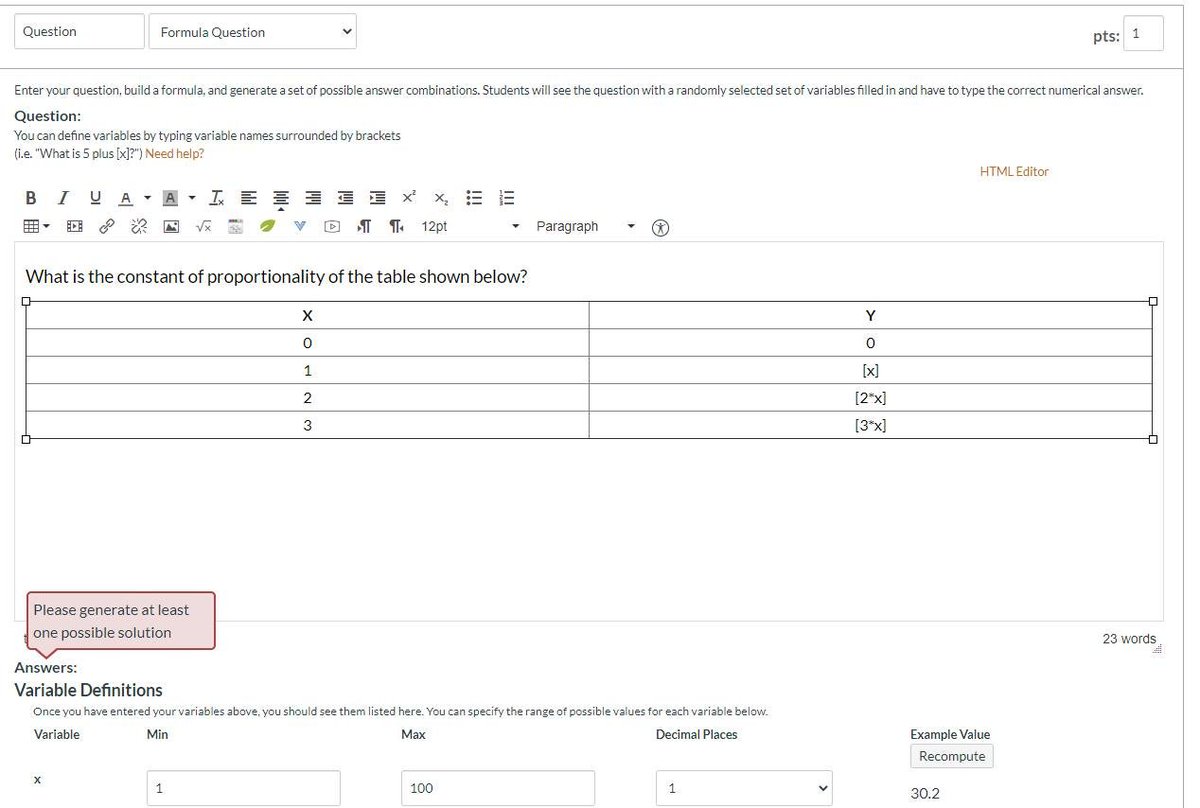Toggle italic formatting
The width and height of the screenshot is (1200, 808).
[63, 198]
